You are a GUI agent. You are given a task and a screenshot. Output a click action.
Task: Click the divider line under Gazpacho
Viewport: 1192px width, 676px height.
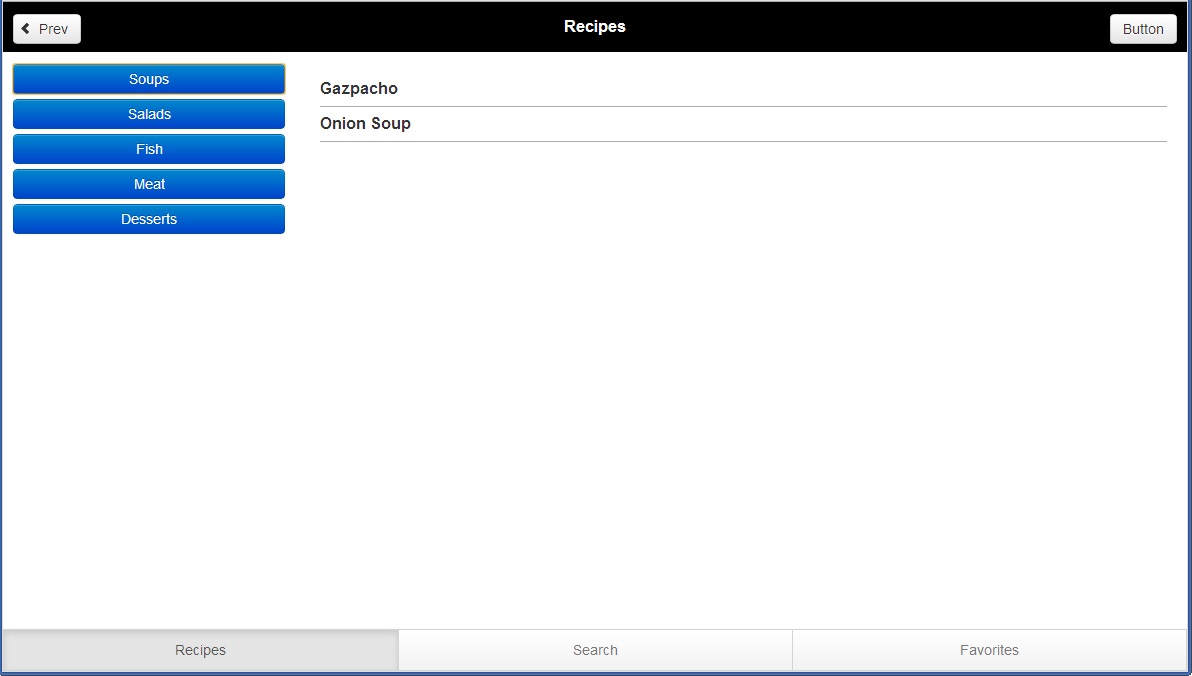click(x=742, y=106)
